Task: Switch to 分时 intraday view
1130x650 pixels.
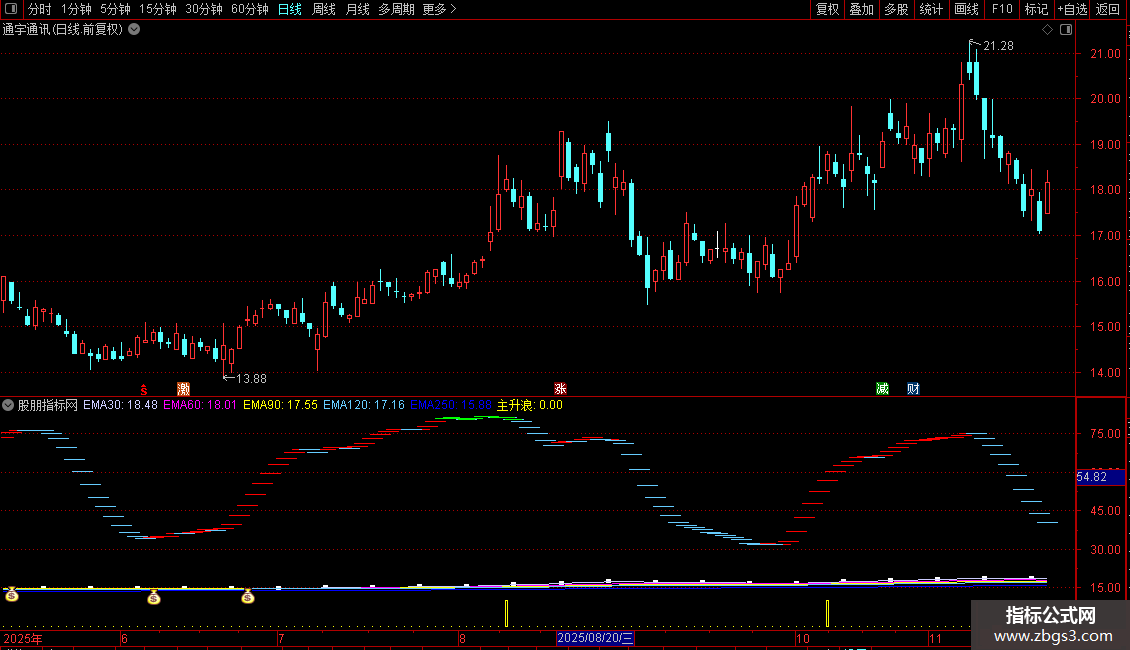Action: pyautogui.click(x=39, y=9)
